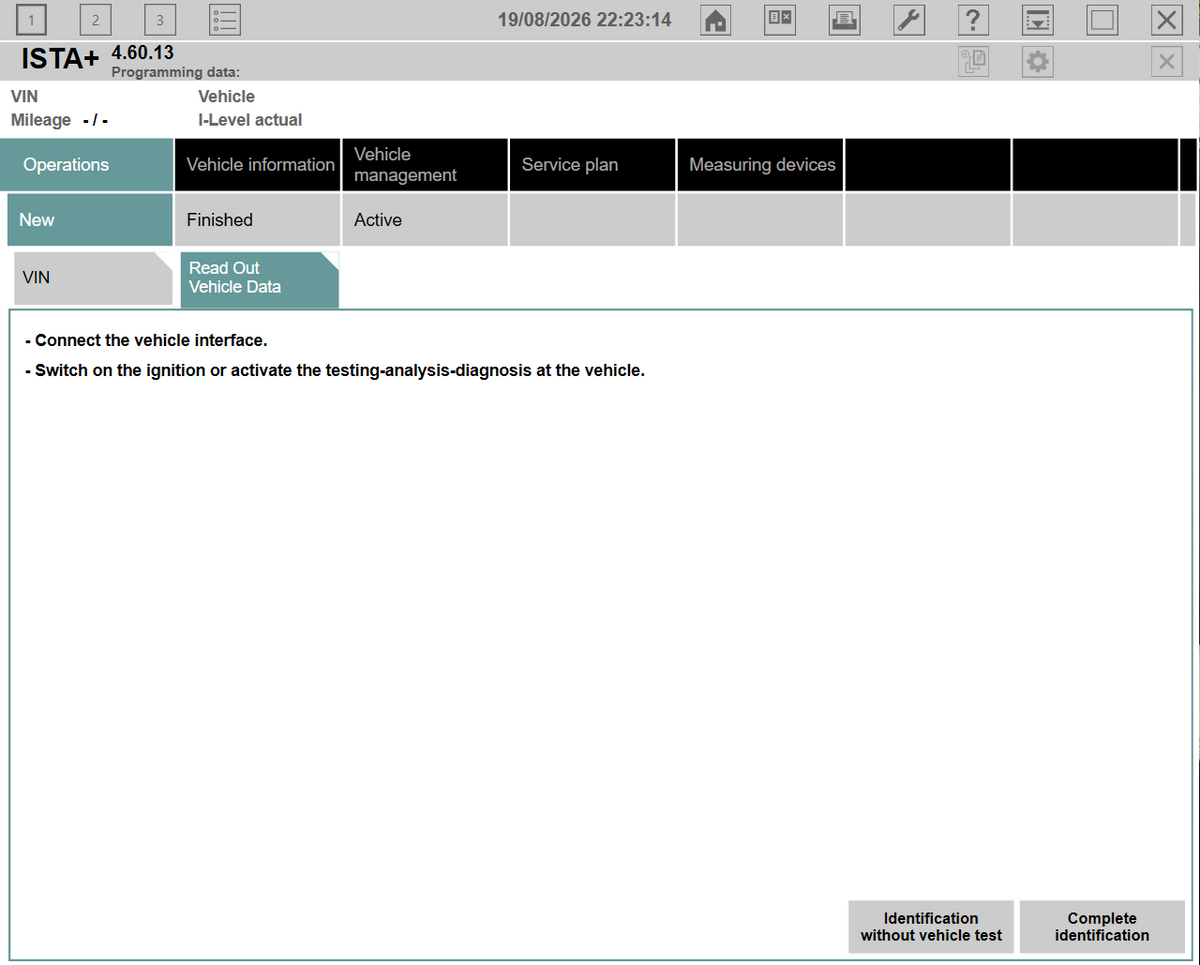Show Finished operations sub-tab
Screen dimensions: 1200x965
click(257, 220)
